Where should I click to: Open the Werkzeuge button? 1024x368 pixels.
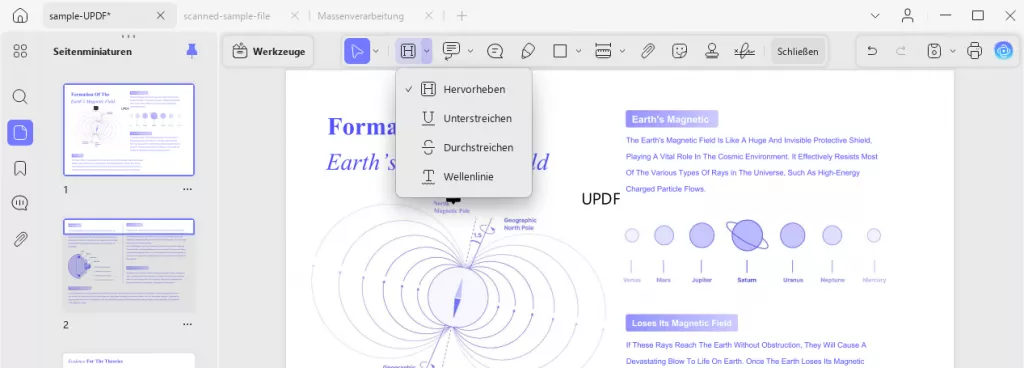pos(268,51)
